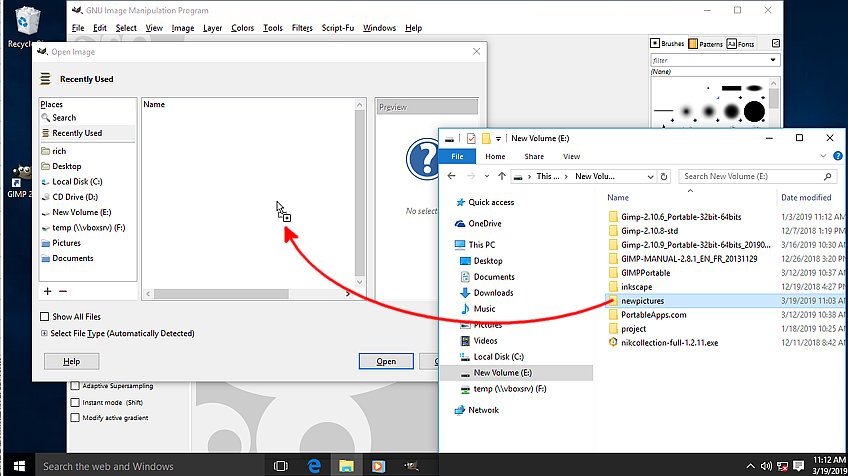Select the nikcollection-full-1.2.11.exe file
The width and height of the screenshot is (848, 476).
tap(670, 342)
